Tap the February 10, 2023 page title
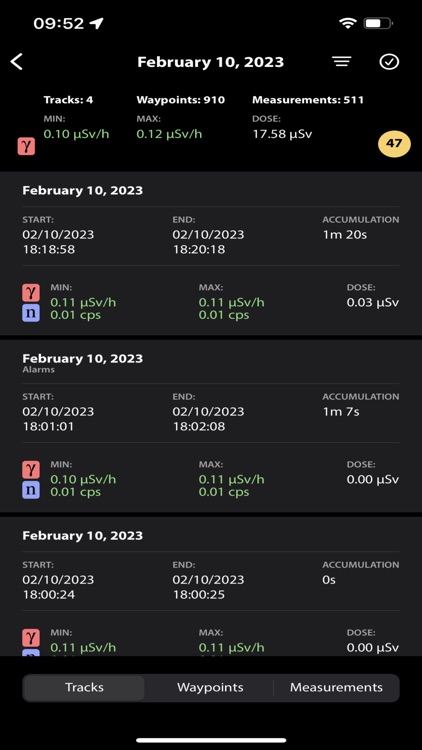 click(x=211, y=62)
